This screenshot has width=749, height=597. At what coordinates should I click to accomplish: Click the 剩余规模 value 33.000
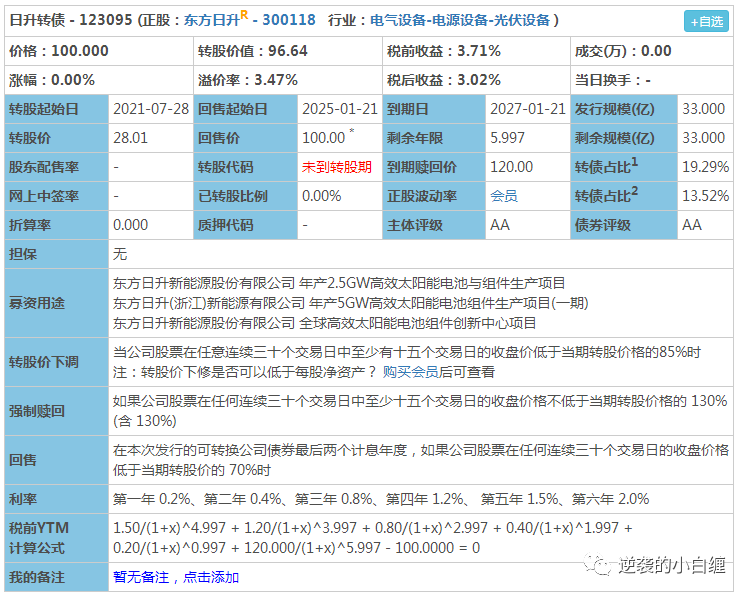pyautogui.click(x=704, y=138)
